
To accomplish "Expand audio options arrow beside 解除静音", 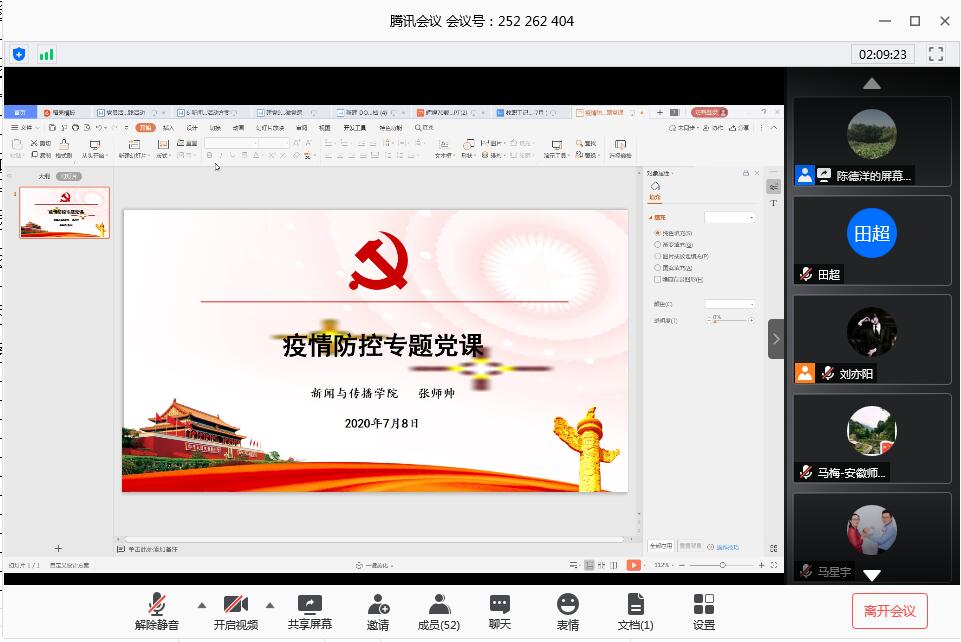I will coord(202,604).
